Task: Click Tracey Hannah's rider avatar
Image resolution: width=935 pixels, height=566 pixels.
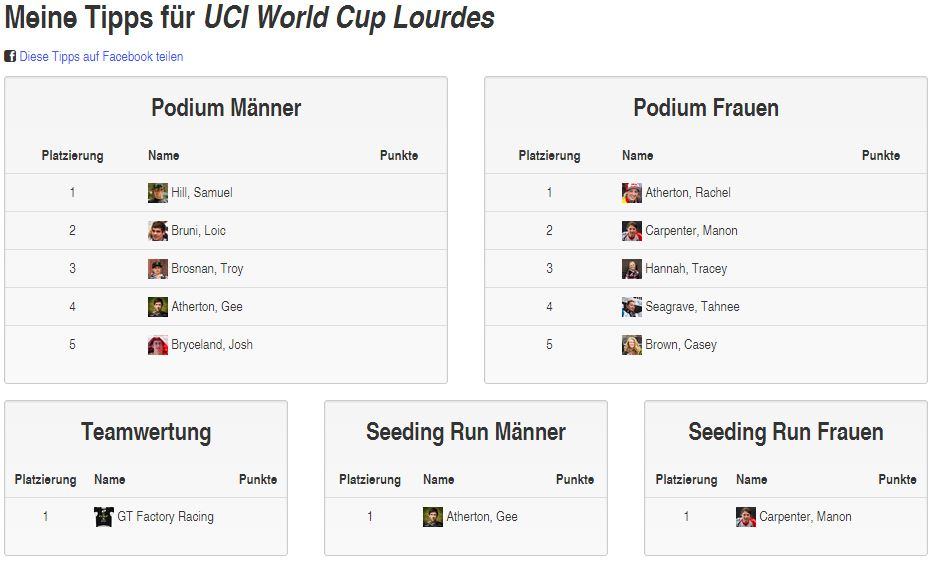Action: click(x=631, y=269)
